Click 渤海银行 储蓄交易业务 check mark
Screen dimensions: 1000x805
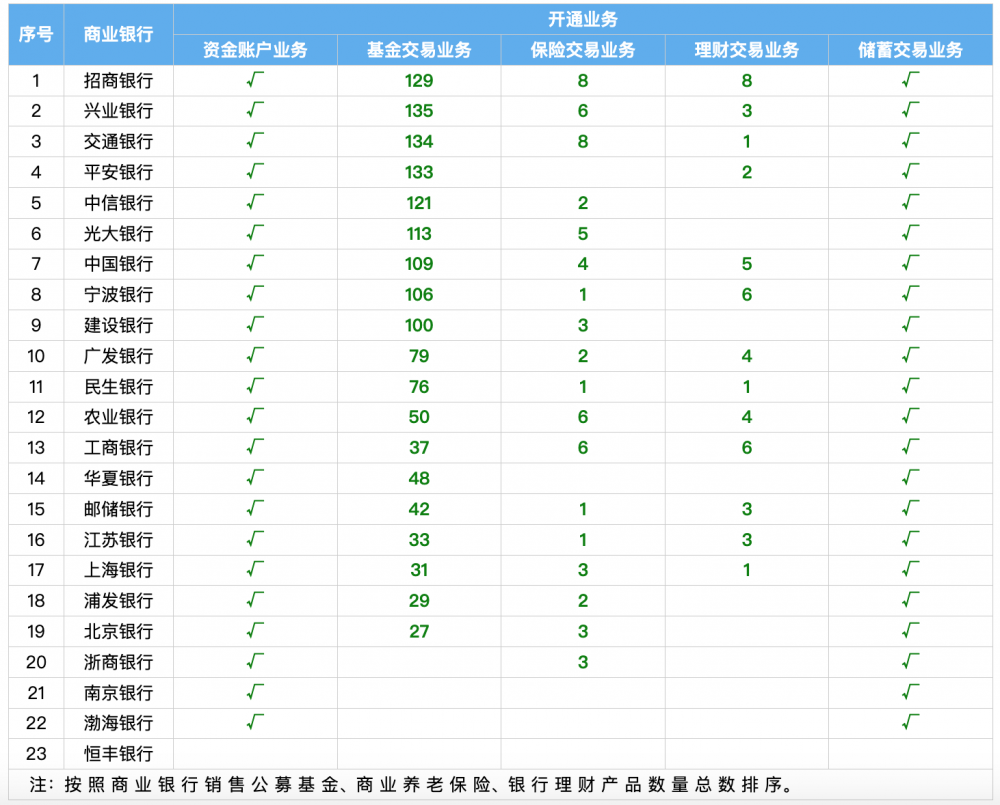pyautogui.click(x=910, y=722)
